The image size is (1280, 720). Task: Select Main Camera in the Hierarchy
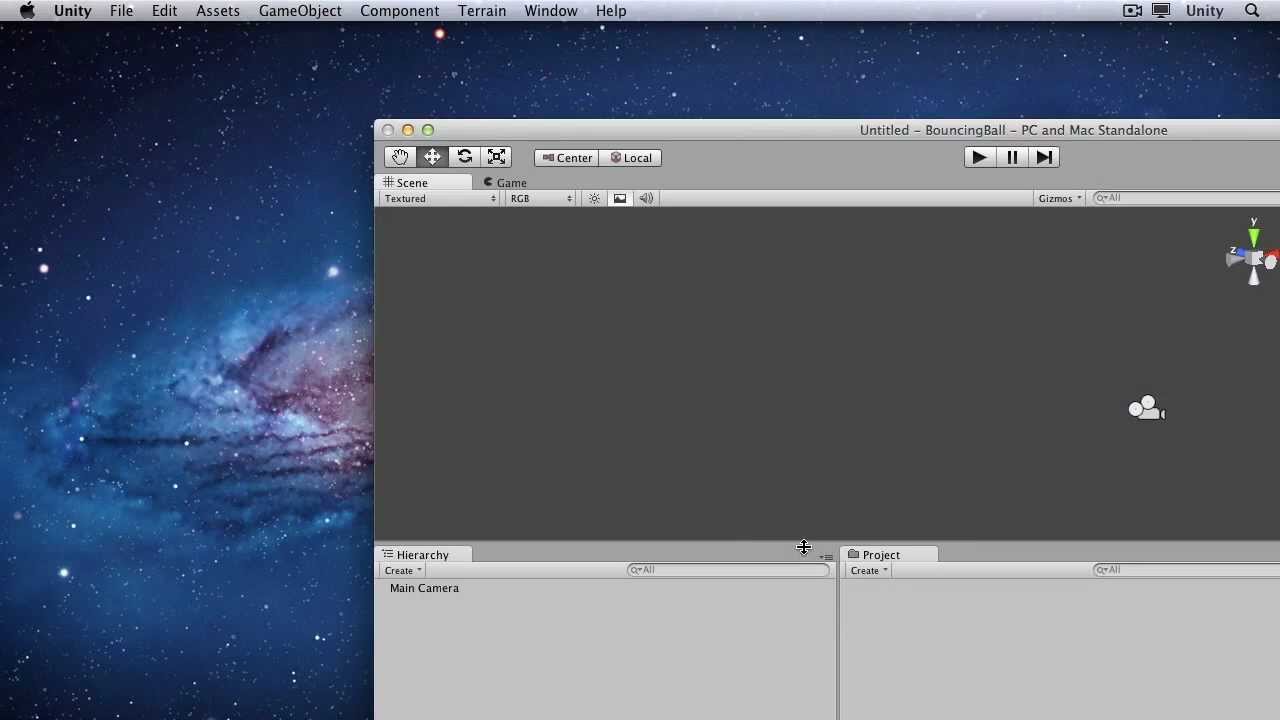coord(424,588)
